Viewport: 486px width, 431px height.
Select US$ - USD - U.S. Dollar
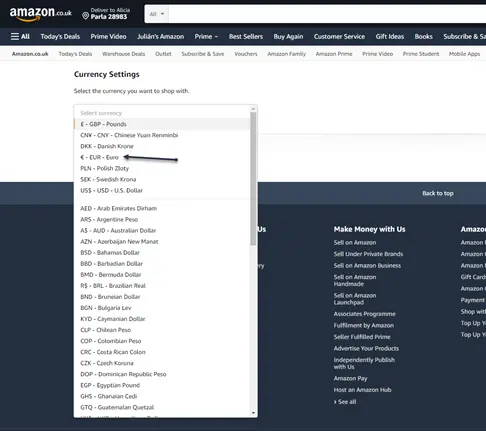click(x=162, y=190)
